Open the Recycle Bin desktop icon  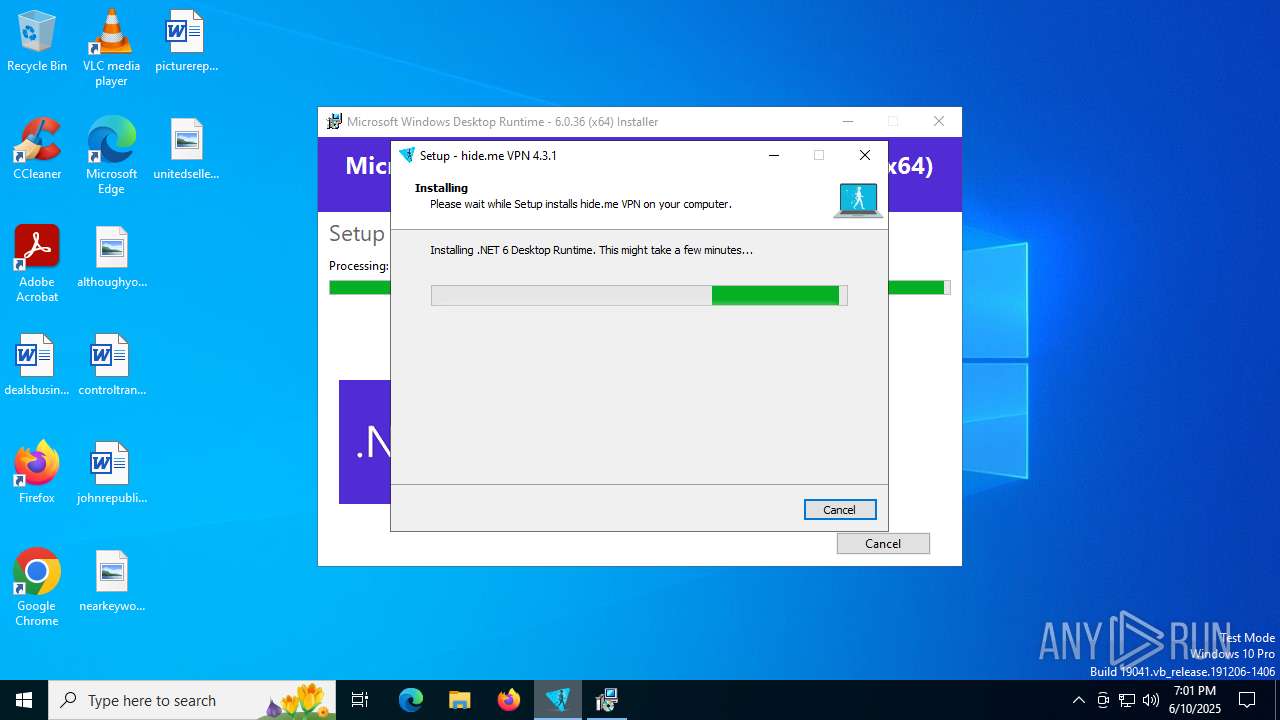click(x=37, y=41)
